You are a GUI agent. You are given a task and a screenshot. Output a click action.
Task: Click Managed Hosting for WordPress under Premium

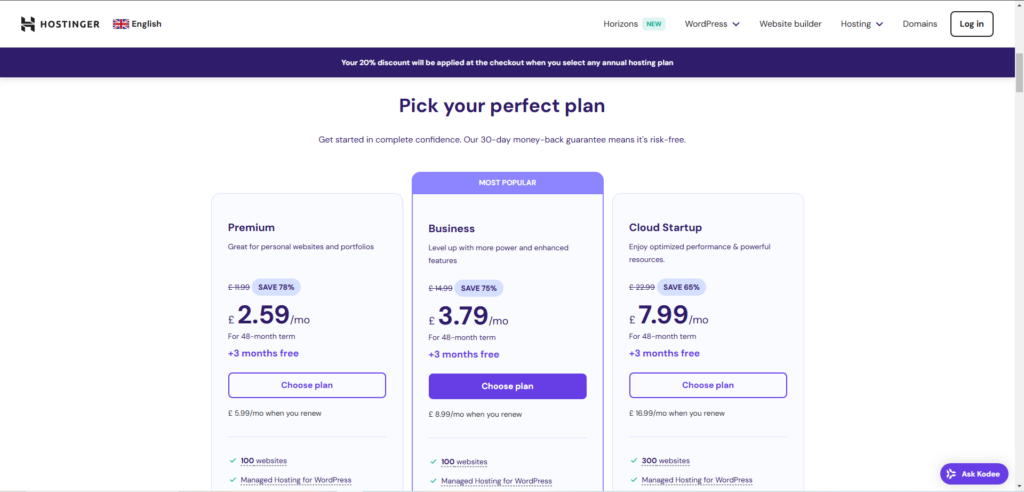[x=296, y=480]
